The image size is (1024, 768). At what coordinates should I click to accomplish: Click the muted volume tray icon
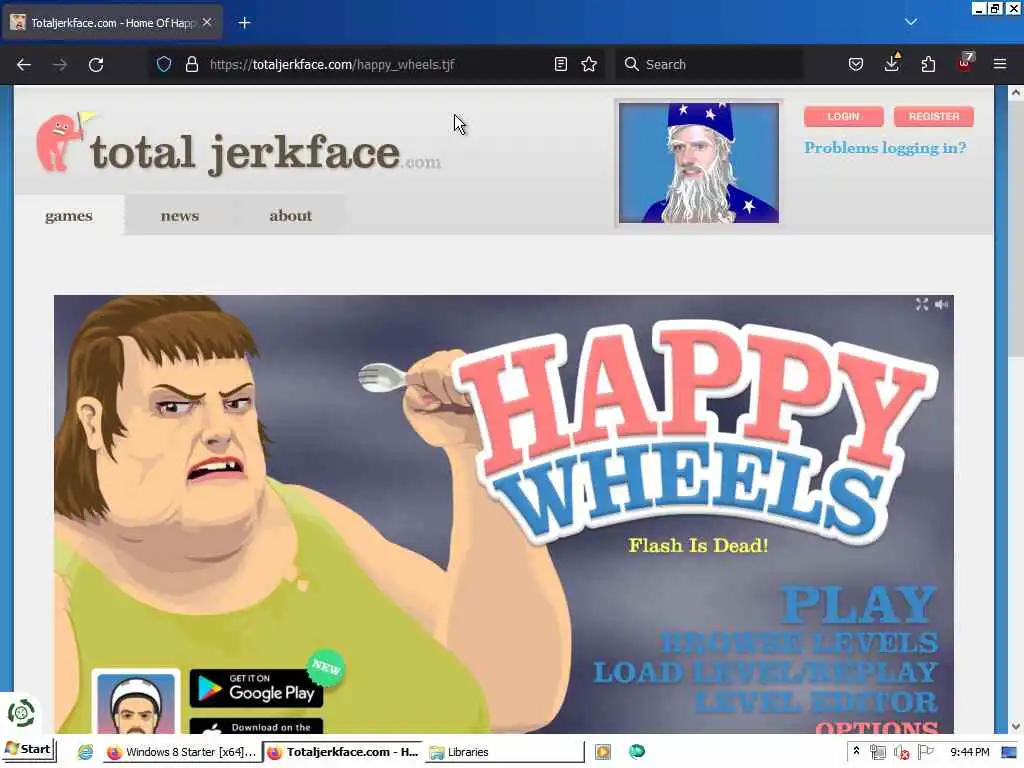click(x=901, y=752)
